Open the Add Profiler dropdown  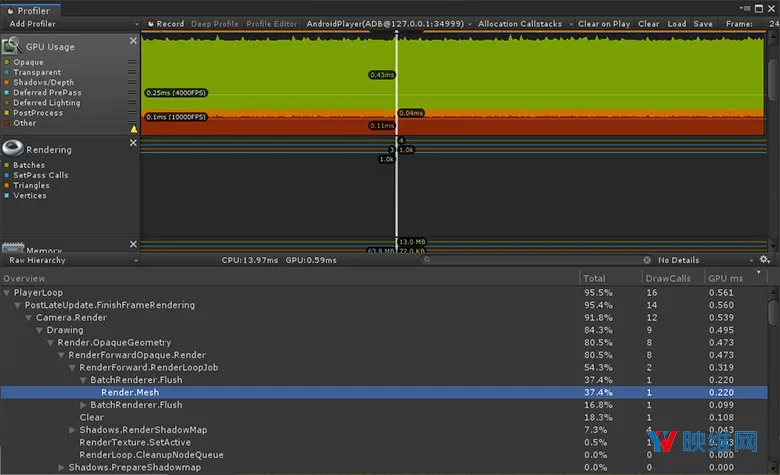pos(73,24)
